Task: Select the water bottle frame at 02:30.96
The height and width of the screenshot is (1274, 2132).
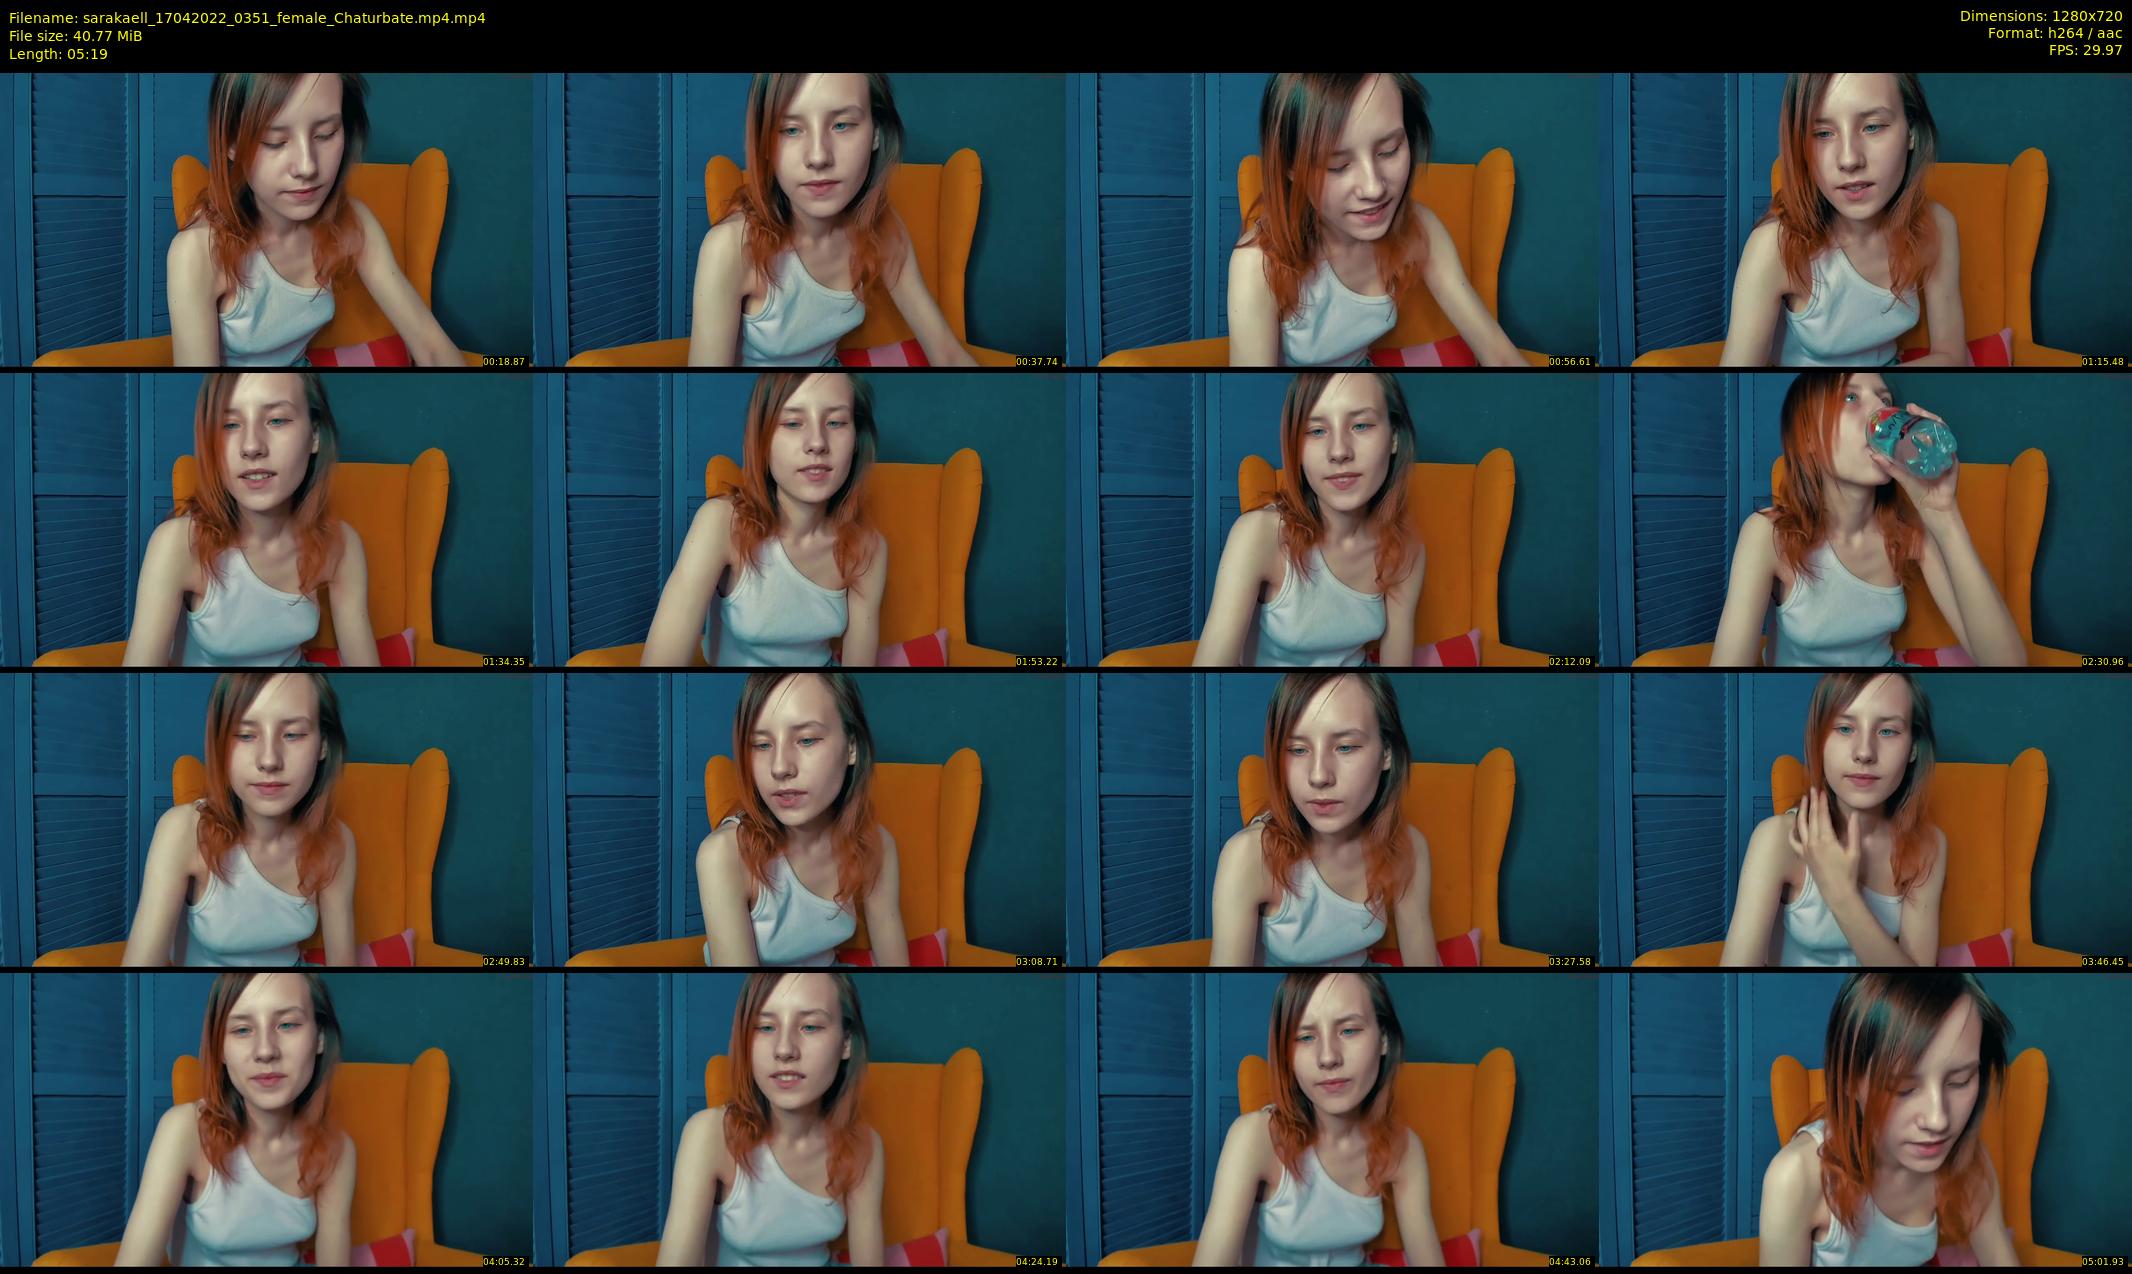Action: (x=1865, y=520)
